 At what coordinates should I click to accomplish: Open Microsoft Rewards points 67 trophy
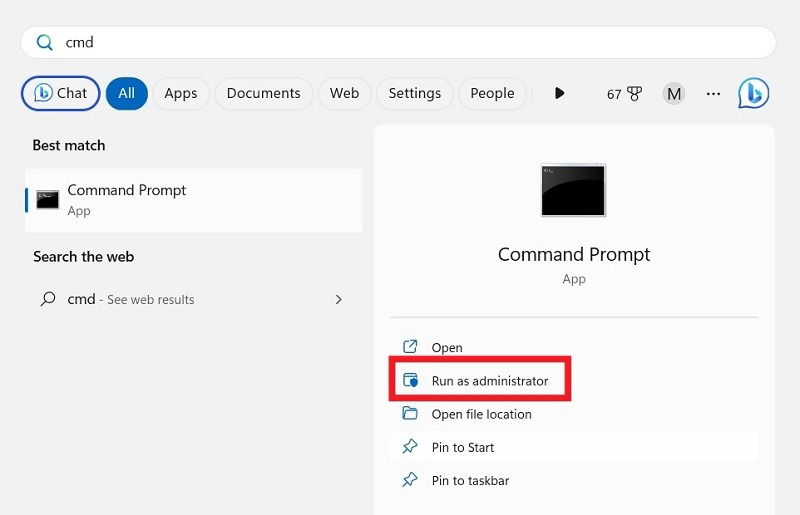624,94
